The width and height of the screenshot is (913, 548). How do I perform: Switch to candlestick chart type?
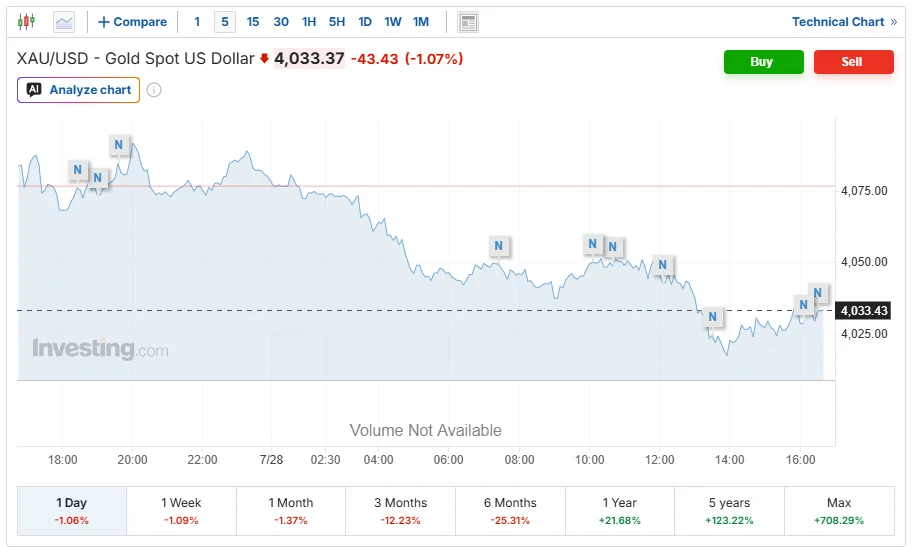pyautogui.click(x=26, y=22)
